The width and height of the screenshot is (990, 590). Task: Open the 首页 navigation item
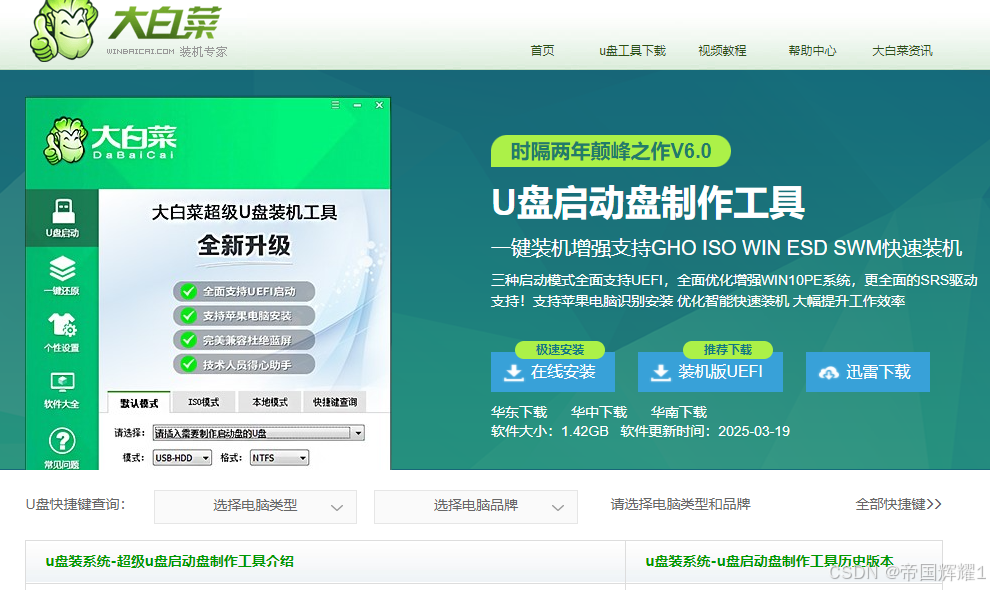542,51
